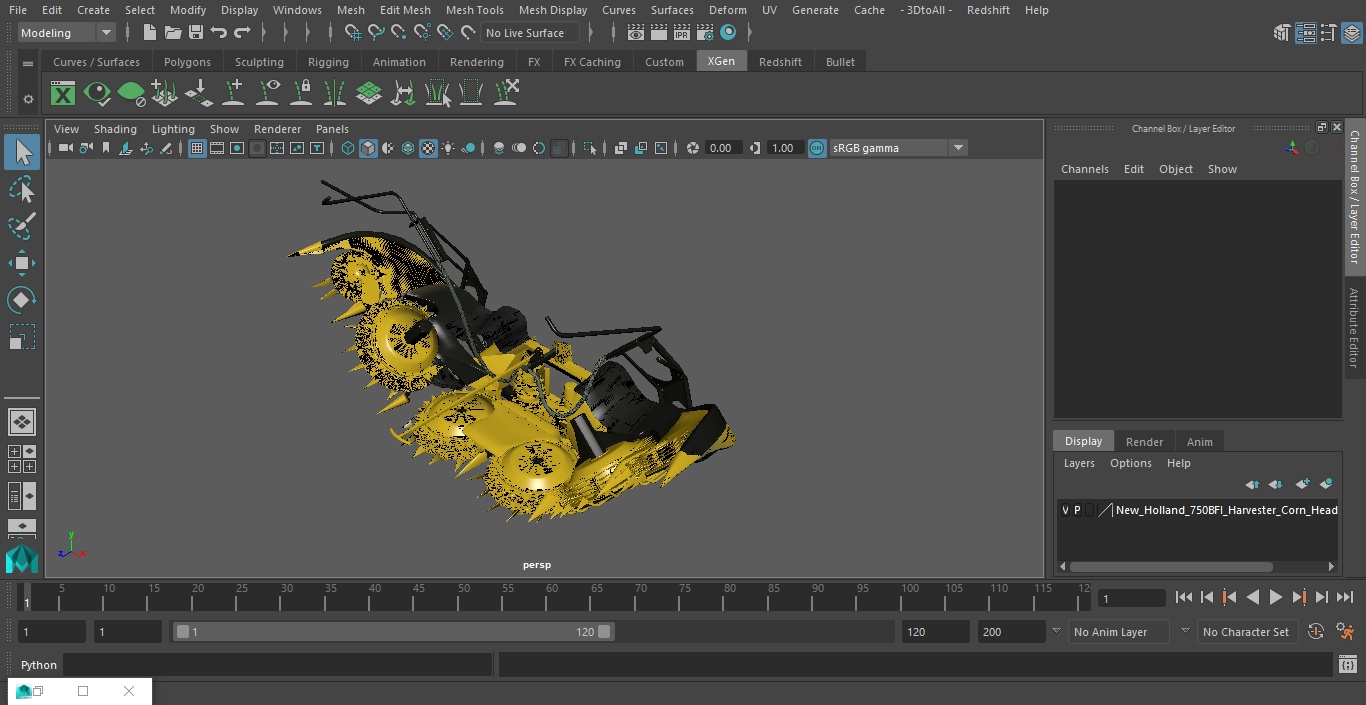Image resolution: width=1366 pixels, height=705 pixels.
Task: Select the Scale tool in the toolbox
Action: (22, 337)
